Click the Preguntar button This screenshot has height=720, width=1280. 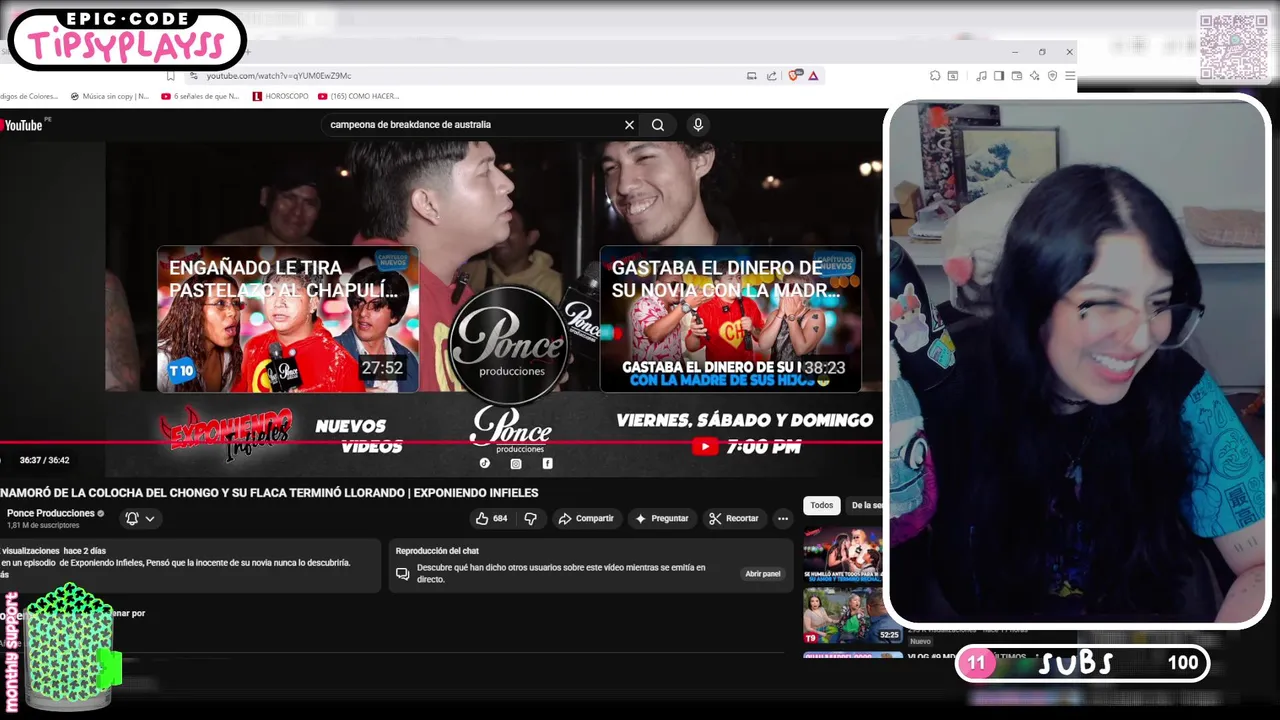[661, 518]
